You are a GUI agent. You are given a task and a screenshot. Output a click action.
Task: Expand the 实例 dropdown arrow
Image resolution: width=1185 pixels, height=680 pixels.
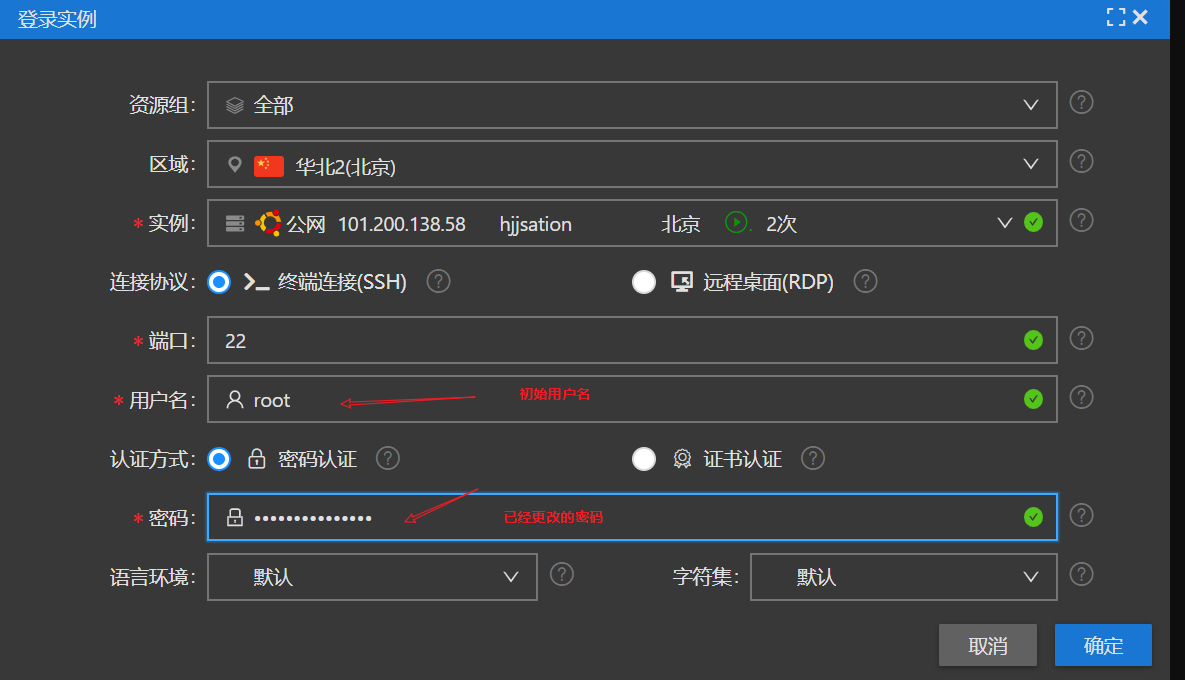pos(1004,223)
